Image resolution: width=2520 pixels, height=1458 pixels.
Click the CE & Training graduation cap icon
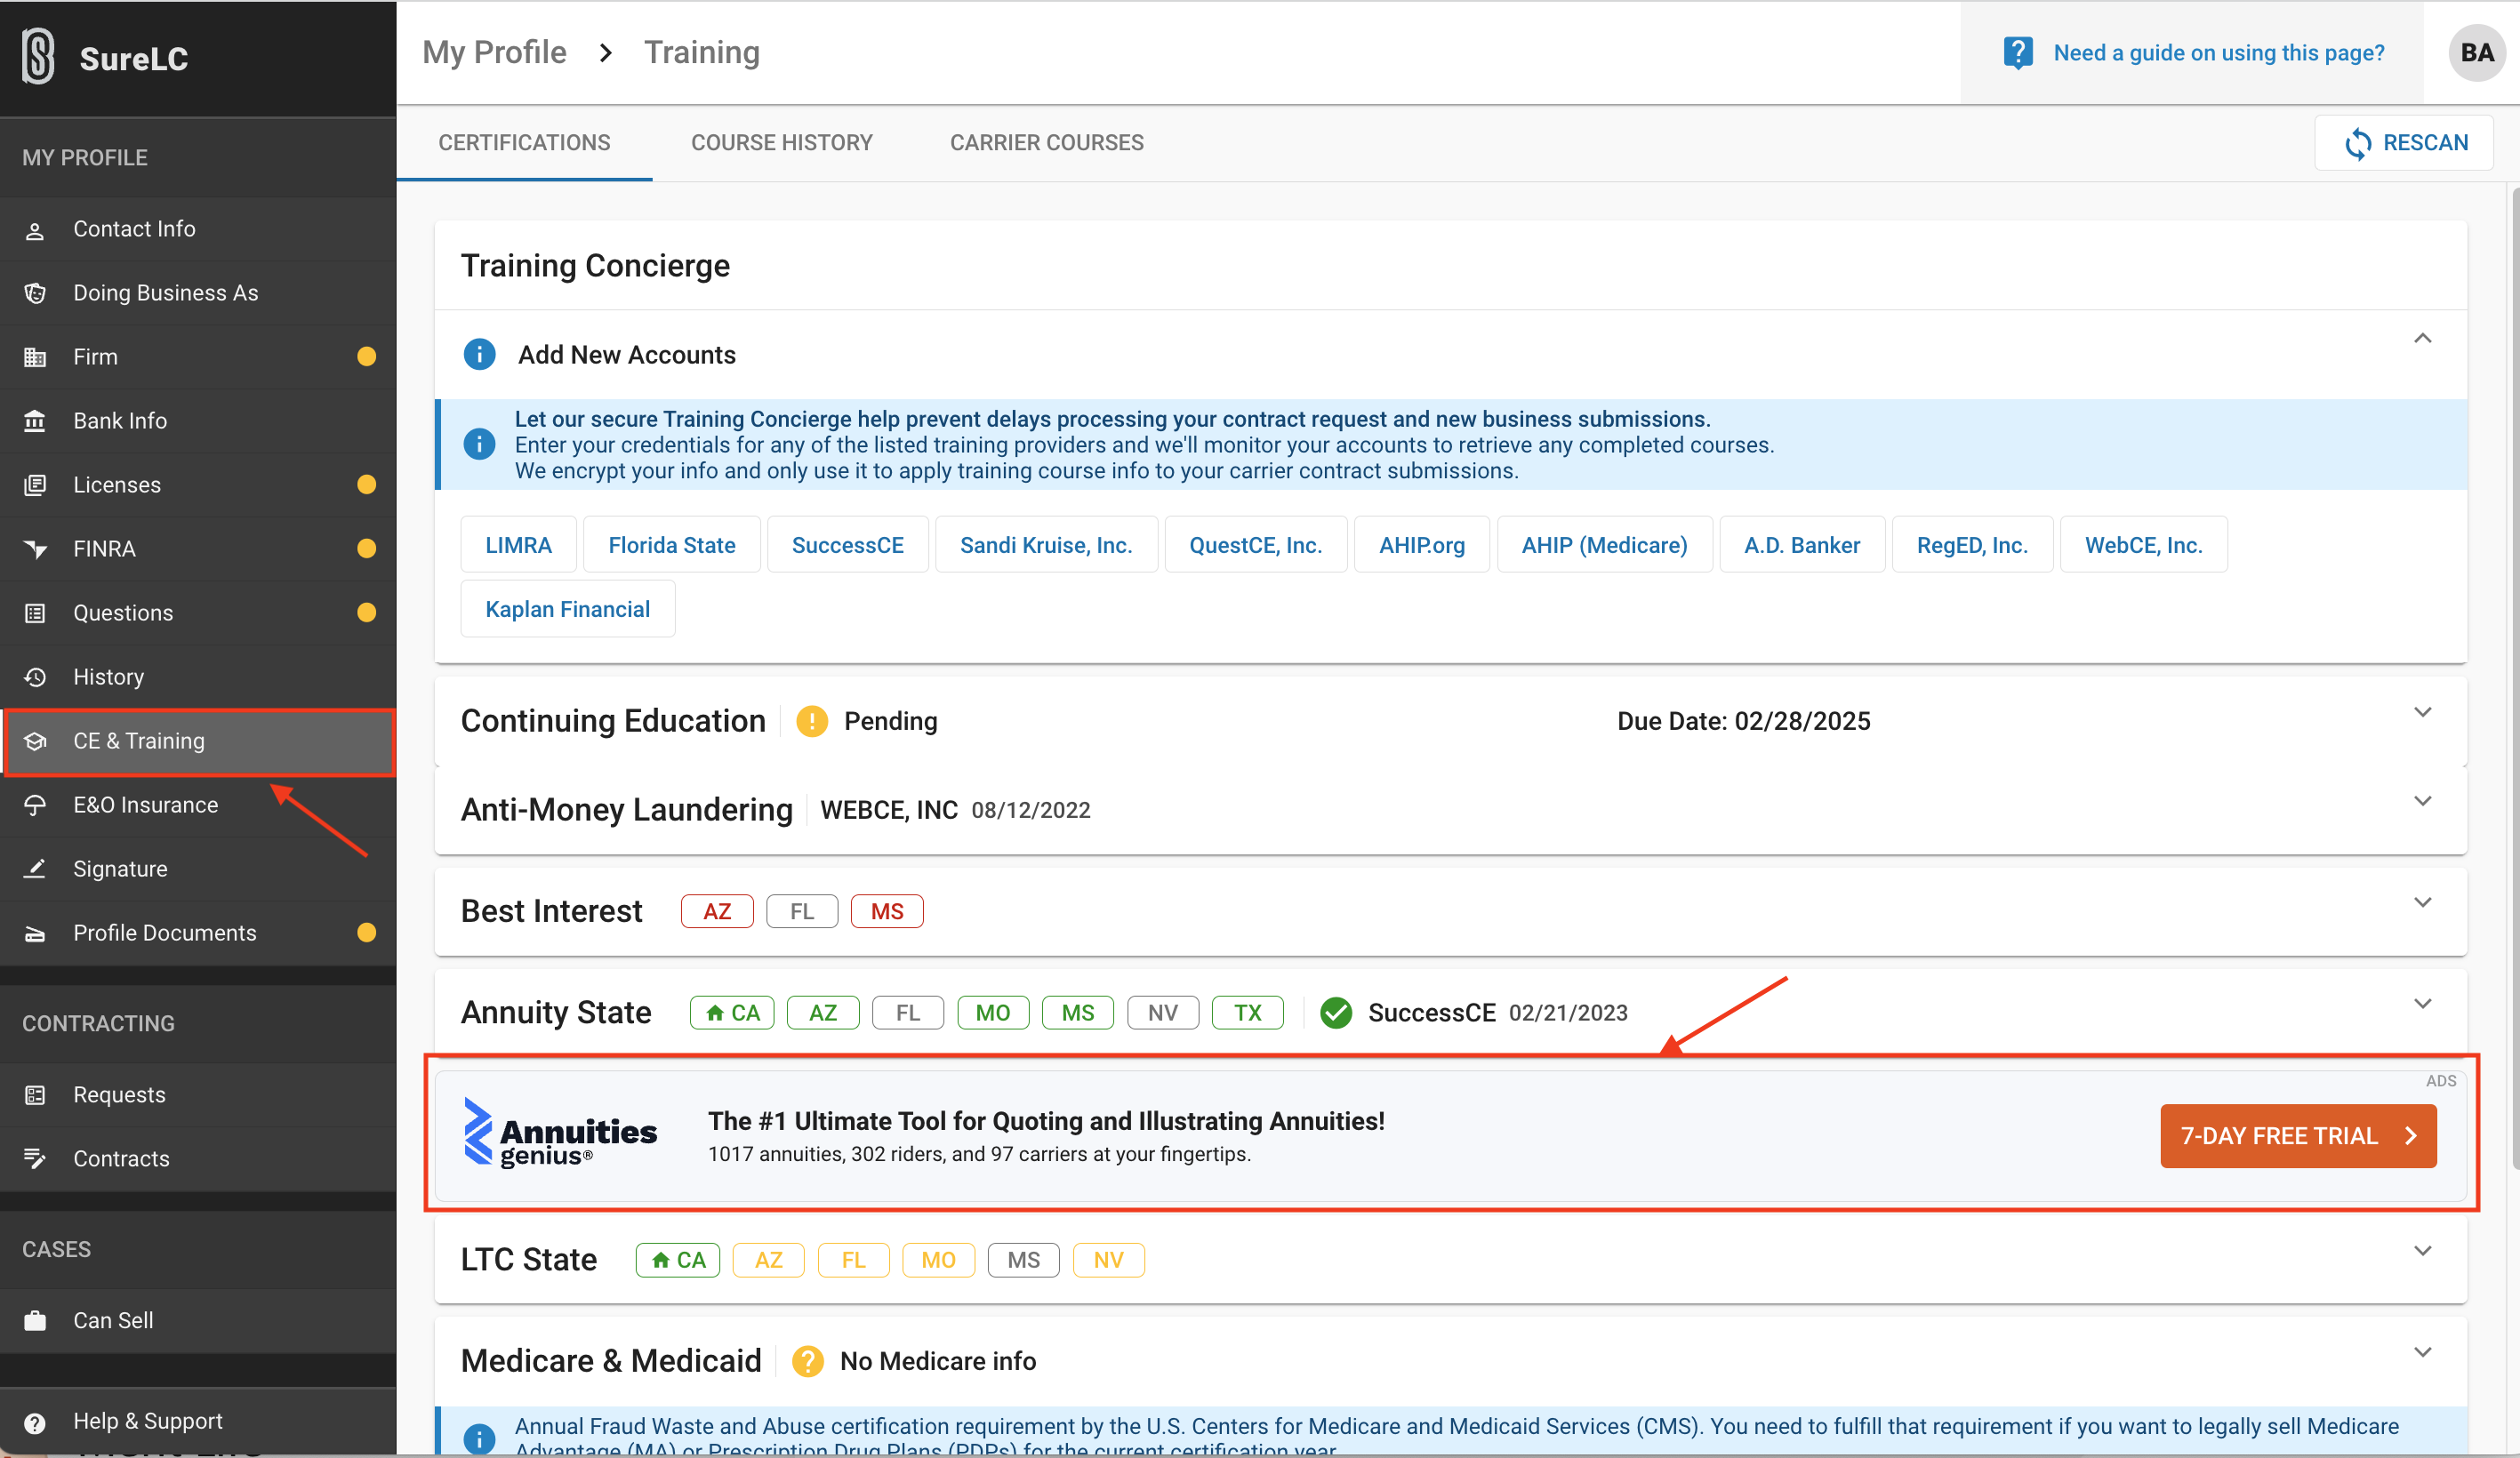(x=35, y=742)
